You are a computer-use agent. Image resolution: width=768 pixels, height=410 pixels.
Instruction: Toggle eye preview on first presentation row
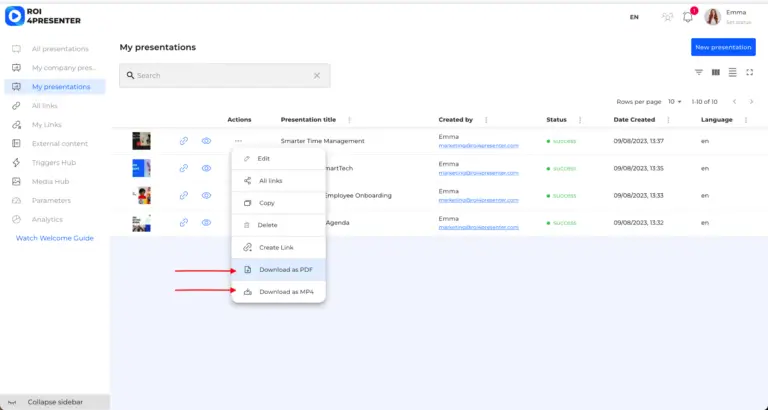pos(206,141)
